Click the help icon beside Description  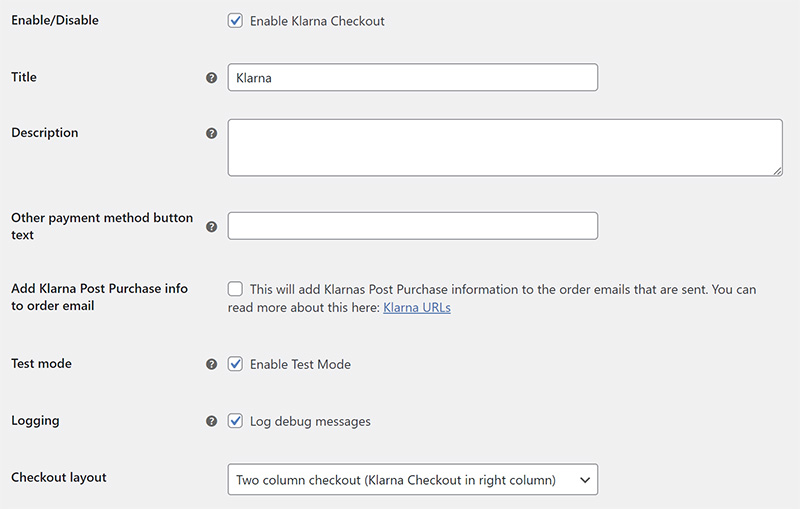tap(211, 133)
